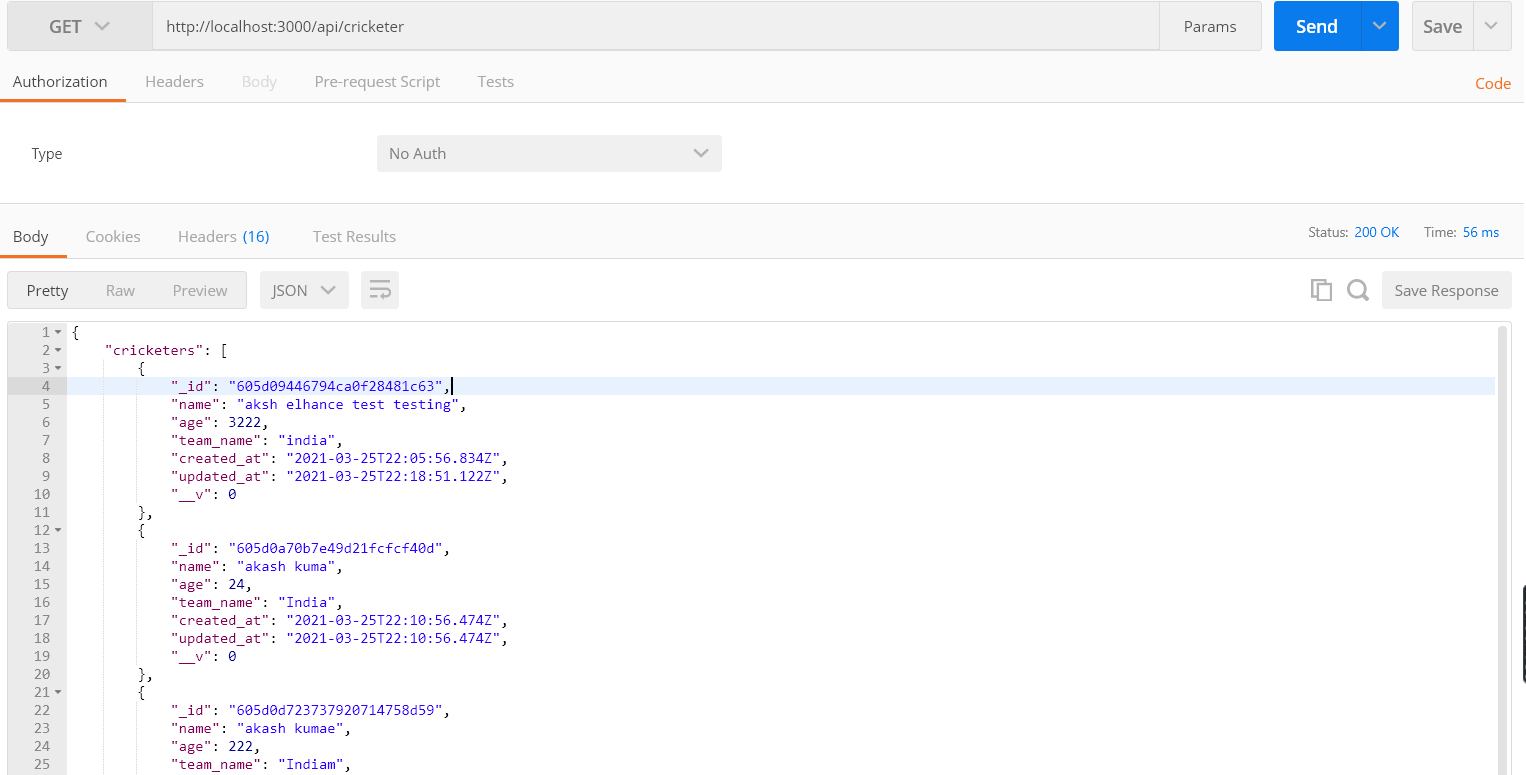
Task: Select the Pretty view mode
Action: click(47, 290)
